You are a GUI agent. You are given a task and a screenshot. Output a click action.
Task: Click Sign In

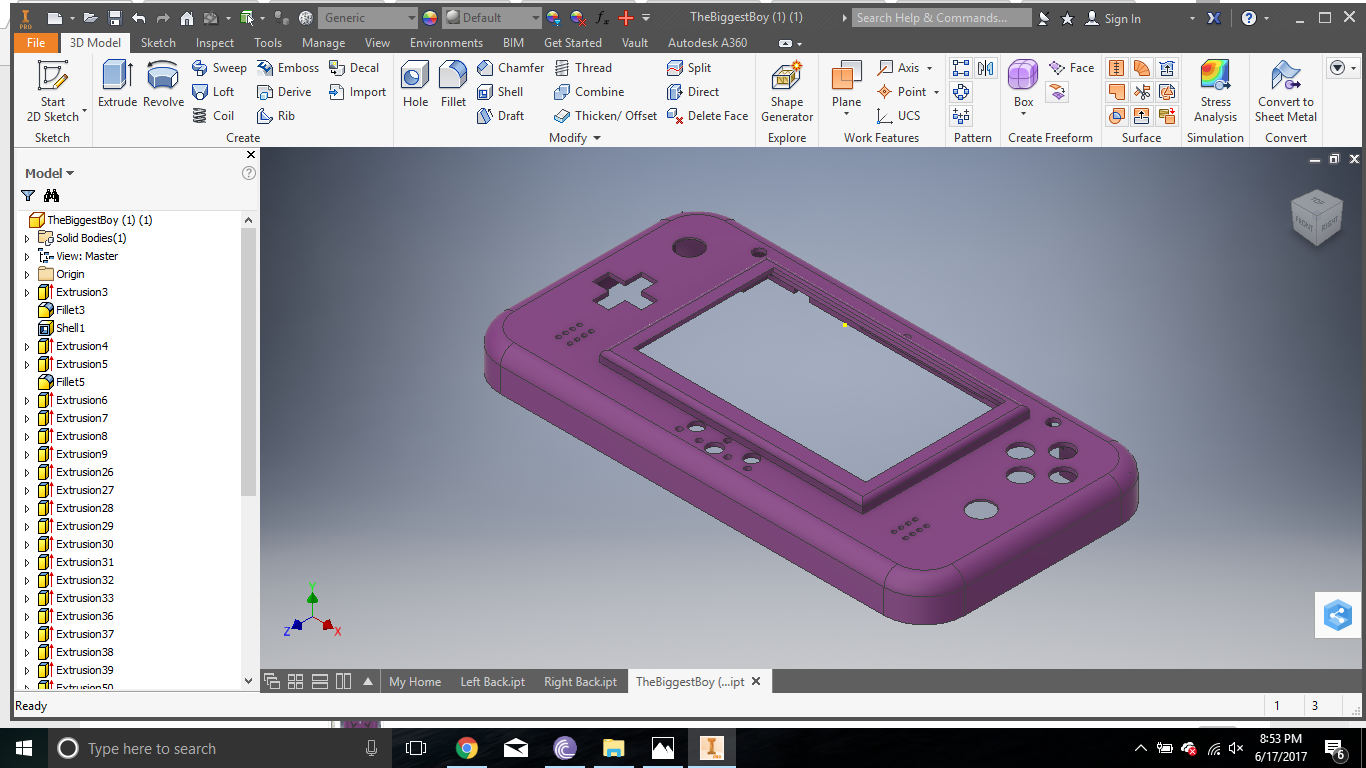[x=1112, y=18]
